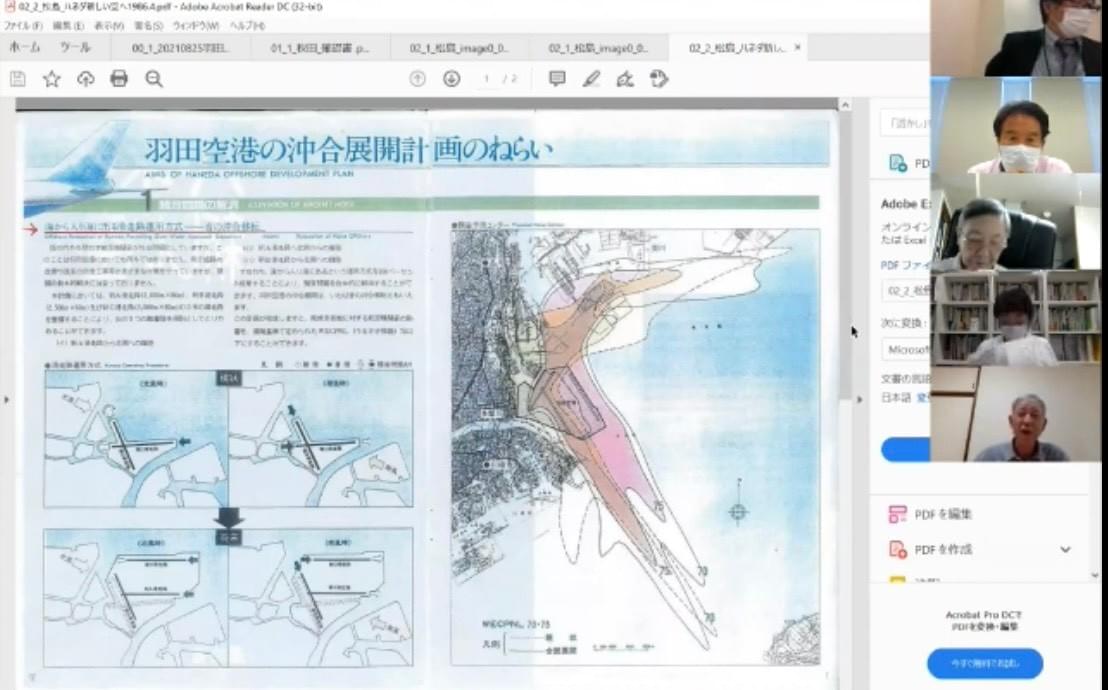The height and width of the screenshot is (690, 1108).
Task: Open the ウィンドウ menu
Action: (x=196, y=25)
